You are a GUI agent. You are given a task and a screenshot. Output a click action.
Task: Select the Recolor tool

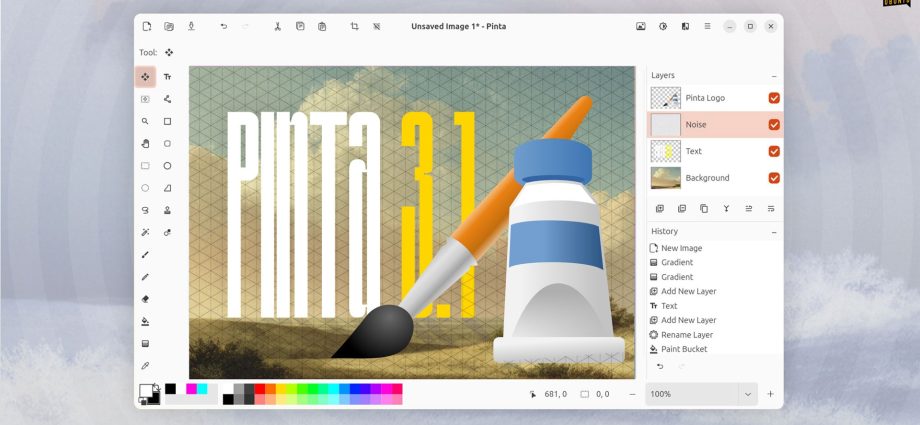(x=167, y=232)
